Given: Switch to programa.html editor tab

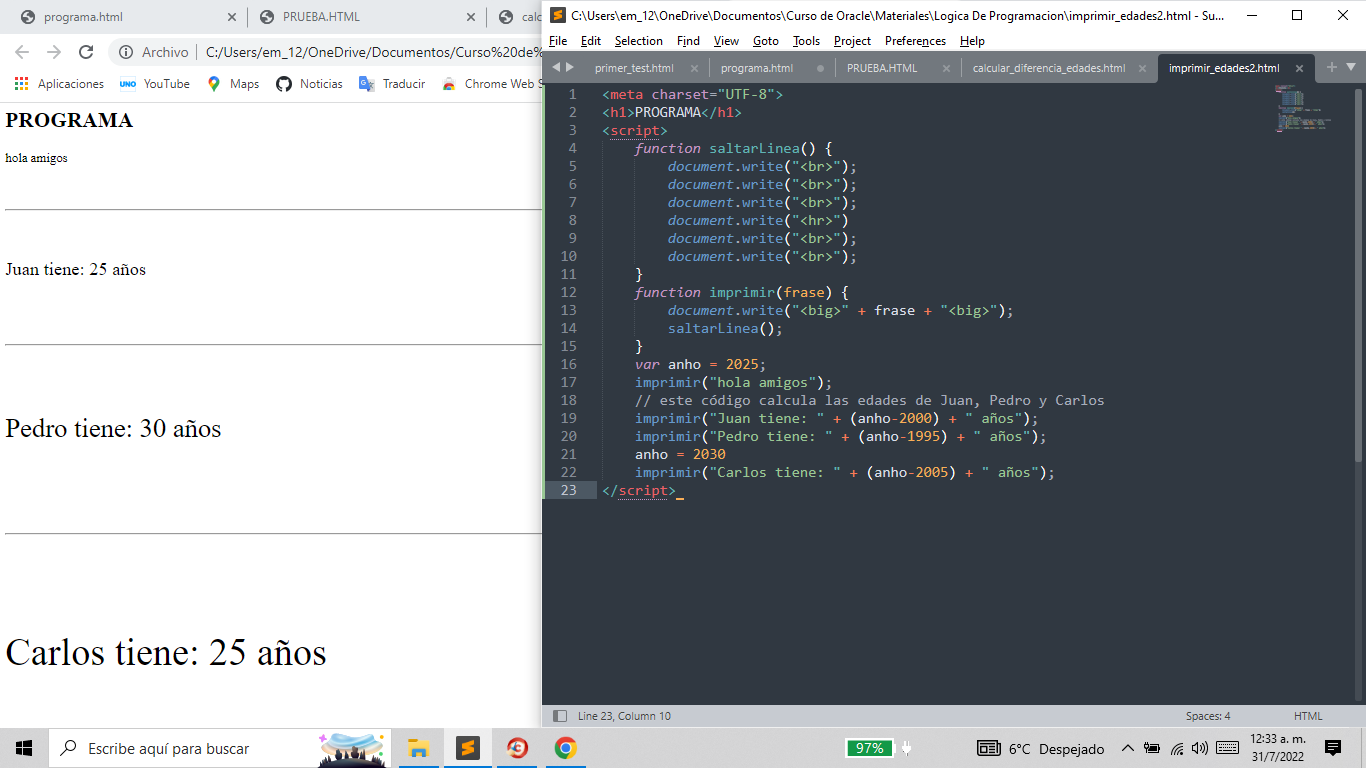Looking at the screenshot, I should tap(757, 68).
